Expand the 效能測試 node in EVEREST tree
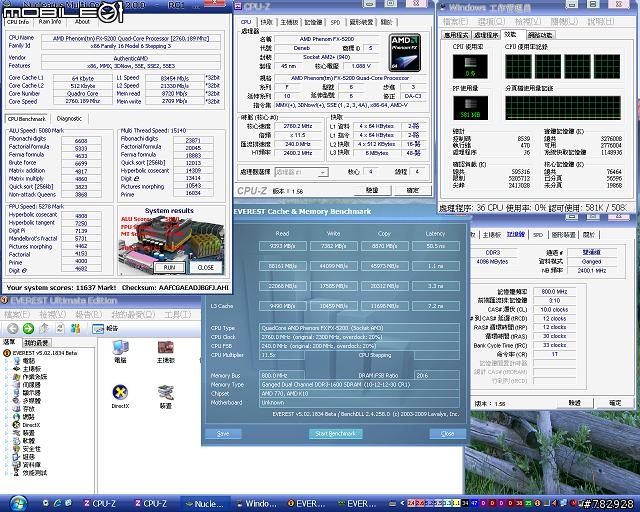Screen dimensions: 640x512 tap(7, 473)
